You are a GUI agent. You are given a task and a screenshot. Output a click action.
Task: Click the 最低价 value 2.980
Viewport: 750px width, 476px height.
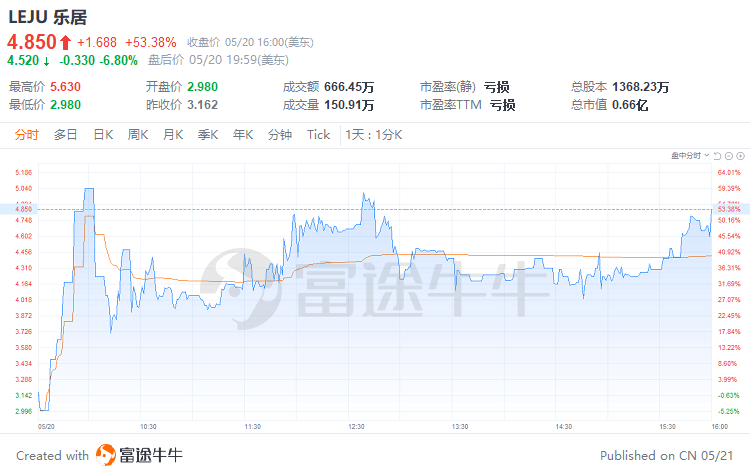pyautogui.click(x=66, y=104)
